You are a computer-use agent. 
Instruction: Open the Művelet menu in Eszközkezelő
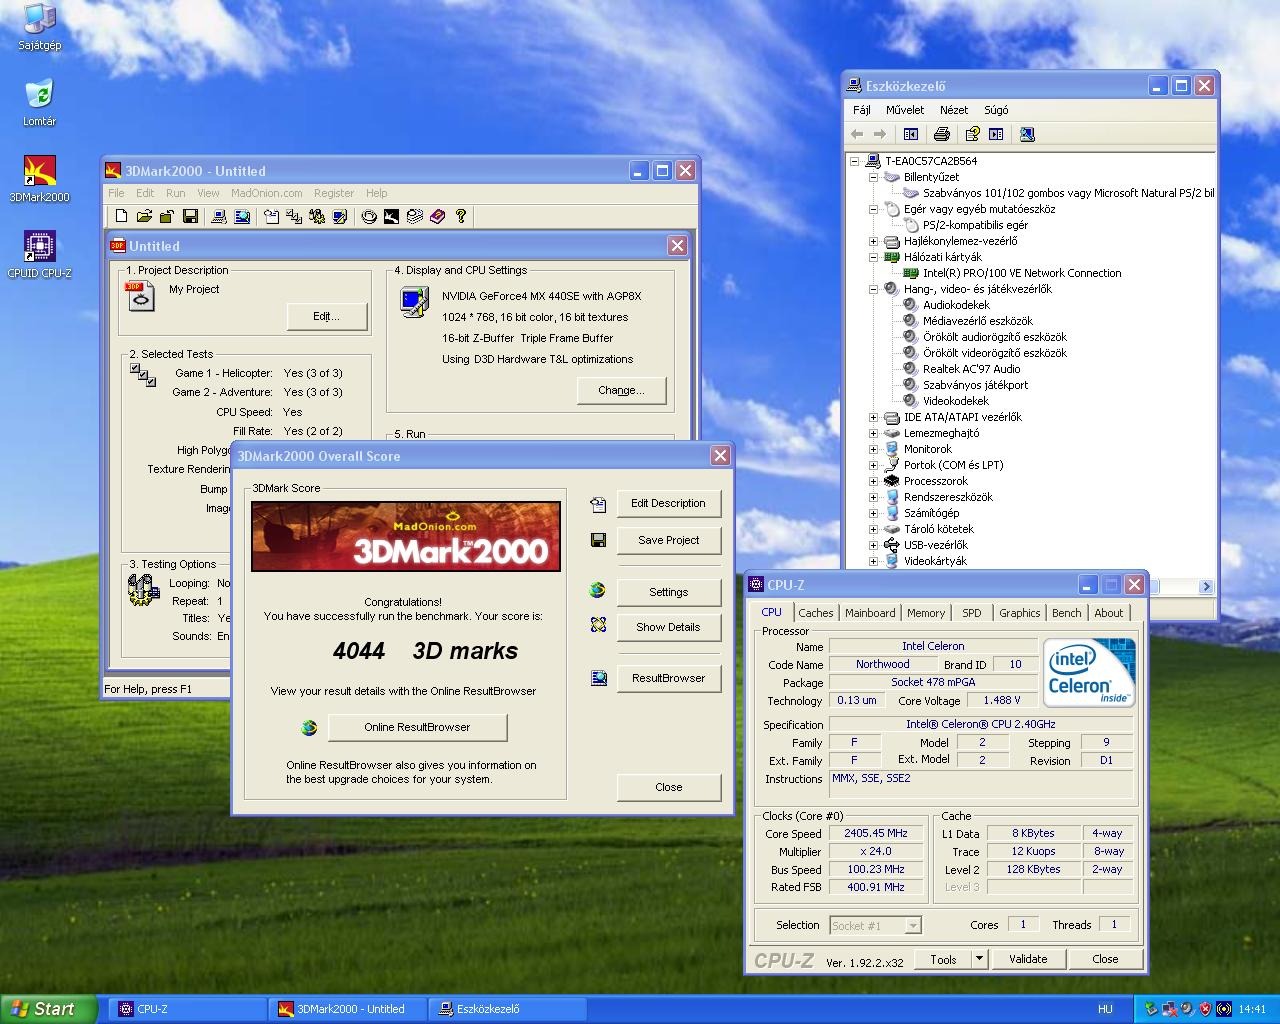coord(905,110)
